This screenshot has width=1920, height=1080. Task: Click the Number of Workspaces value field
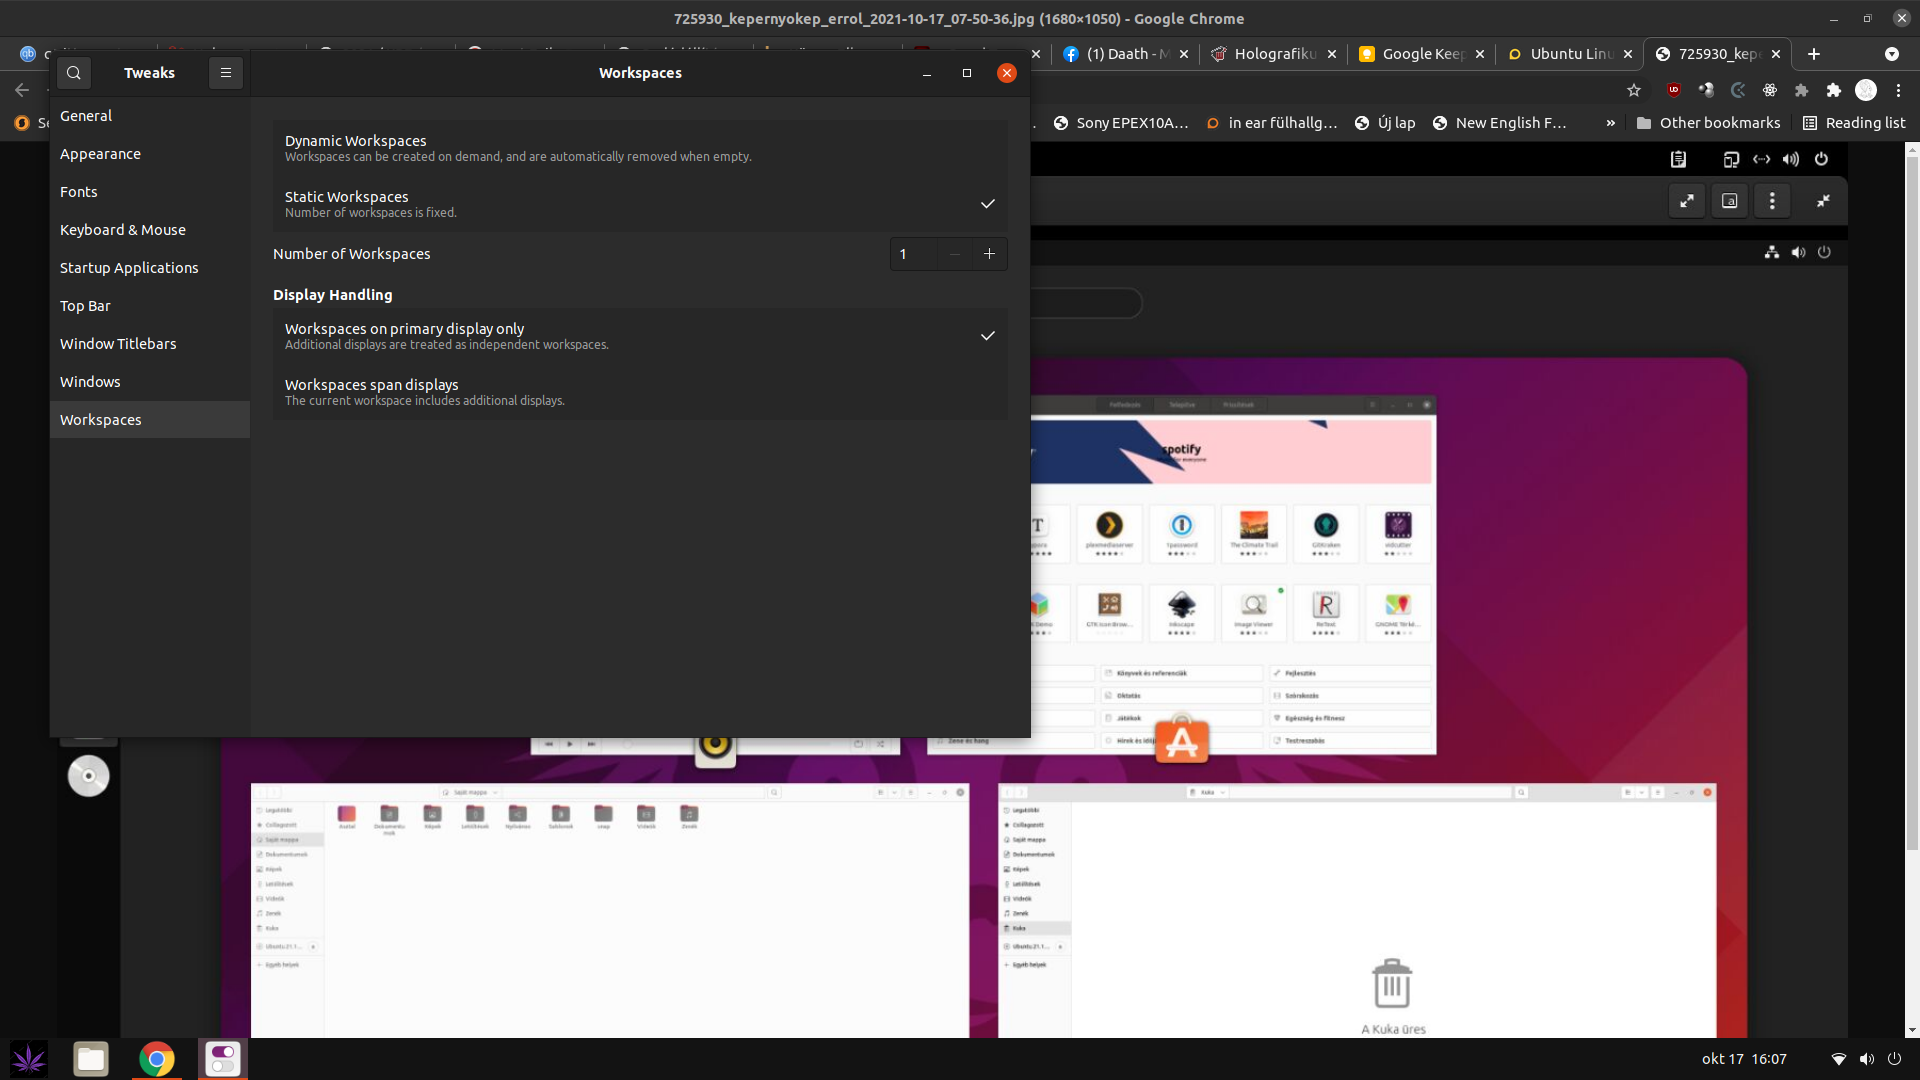point(913,254)
